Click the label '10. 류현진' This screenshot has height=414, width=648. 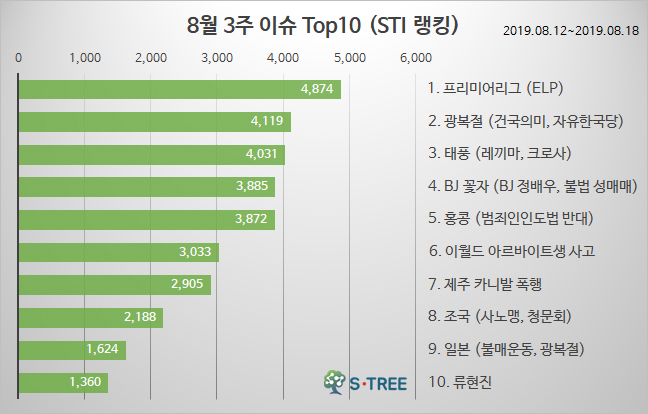pos(460,382)
